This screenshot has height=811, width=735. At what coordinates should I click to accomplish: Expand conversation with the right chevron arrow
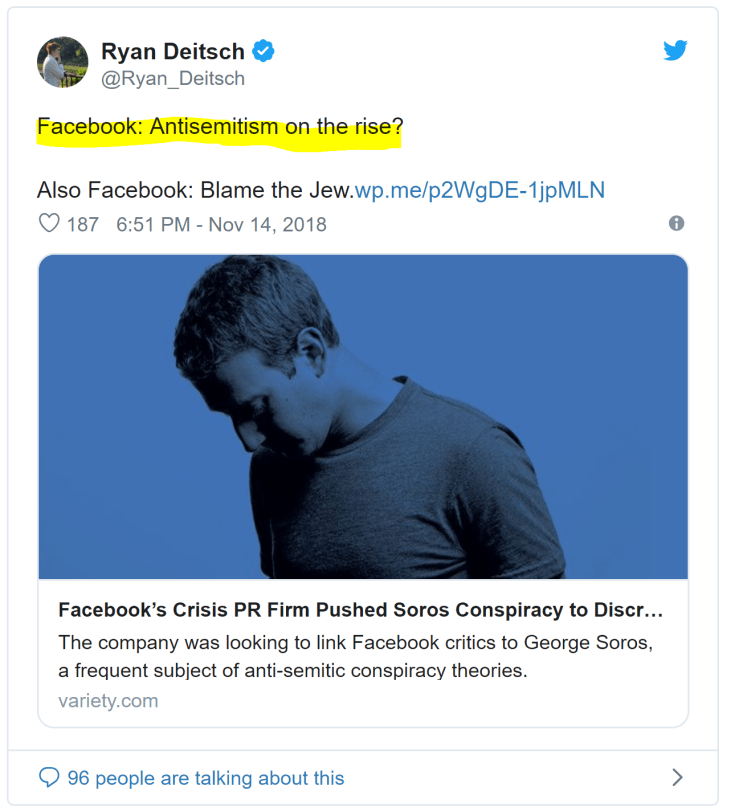point(677,778)
